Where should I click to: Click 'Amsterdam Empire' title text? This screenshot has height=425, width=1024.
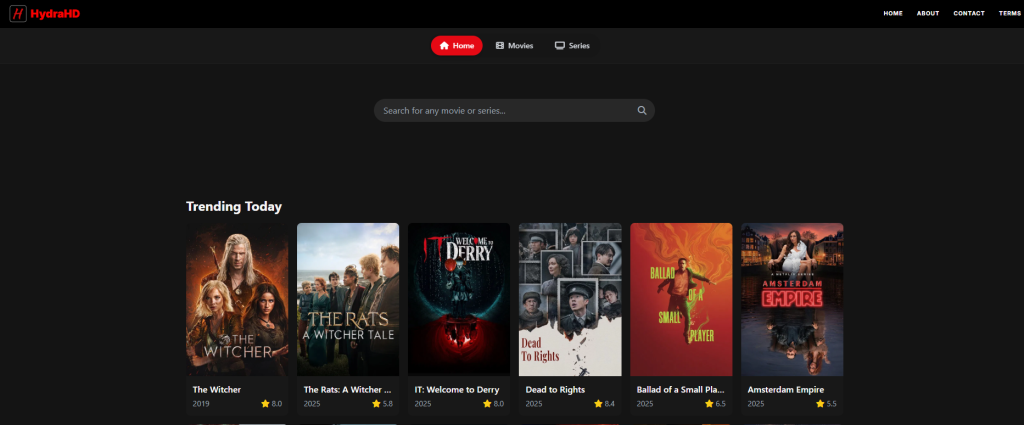click(x=786, y=390)
